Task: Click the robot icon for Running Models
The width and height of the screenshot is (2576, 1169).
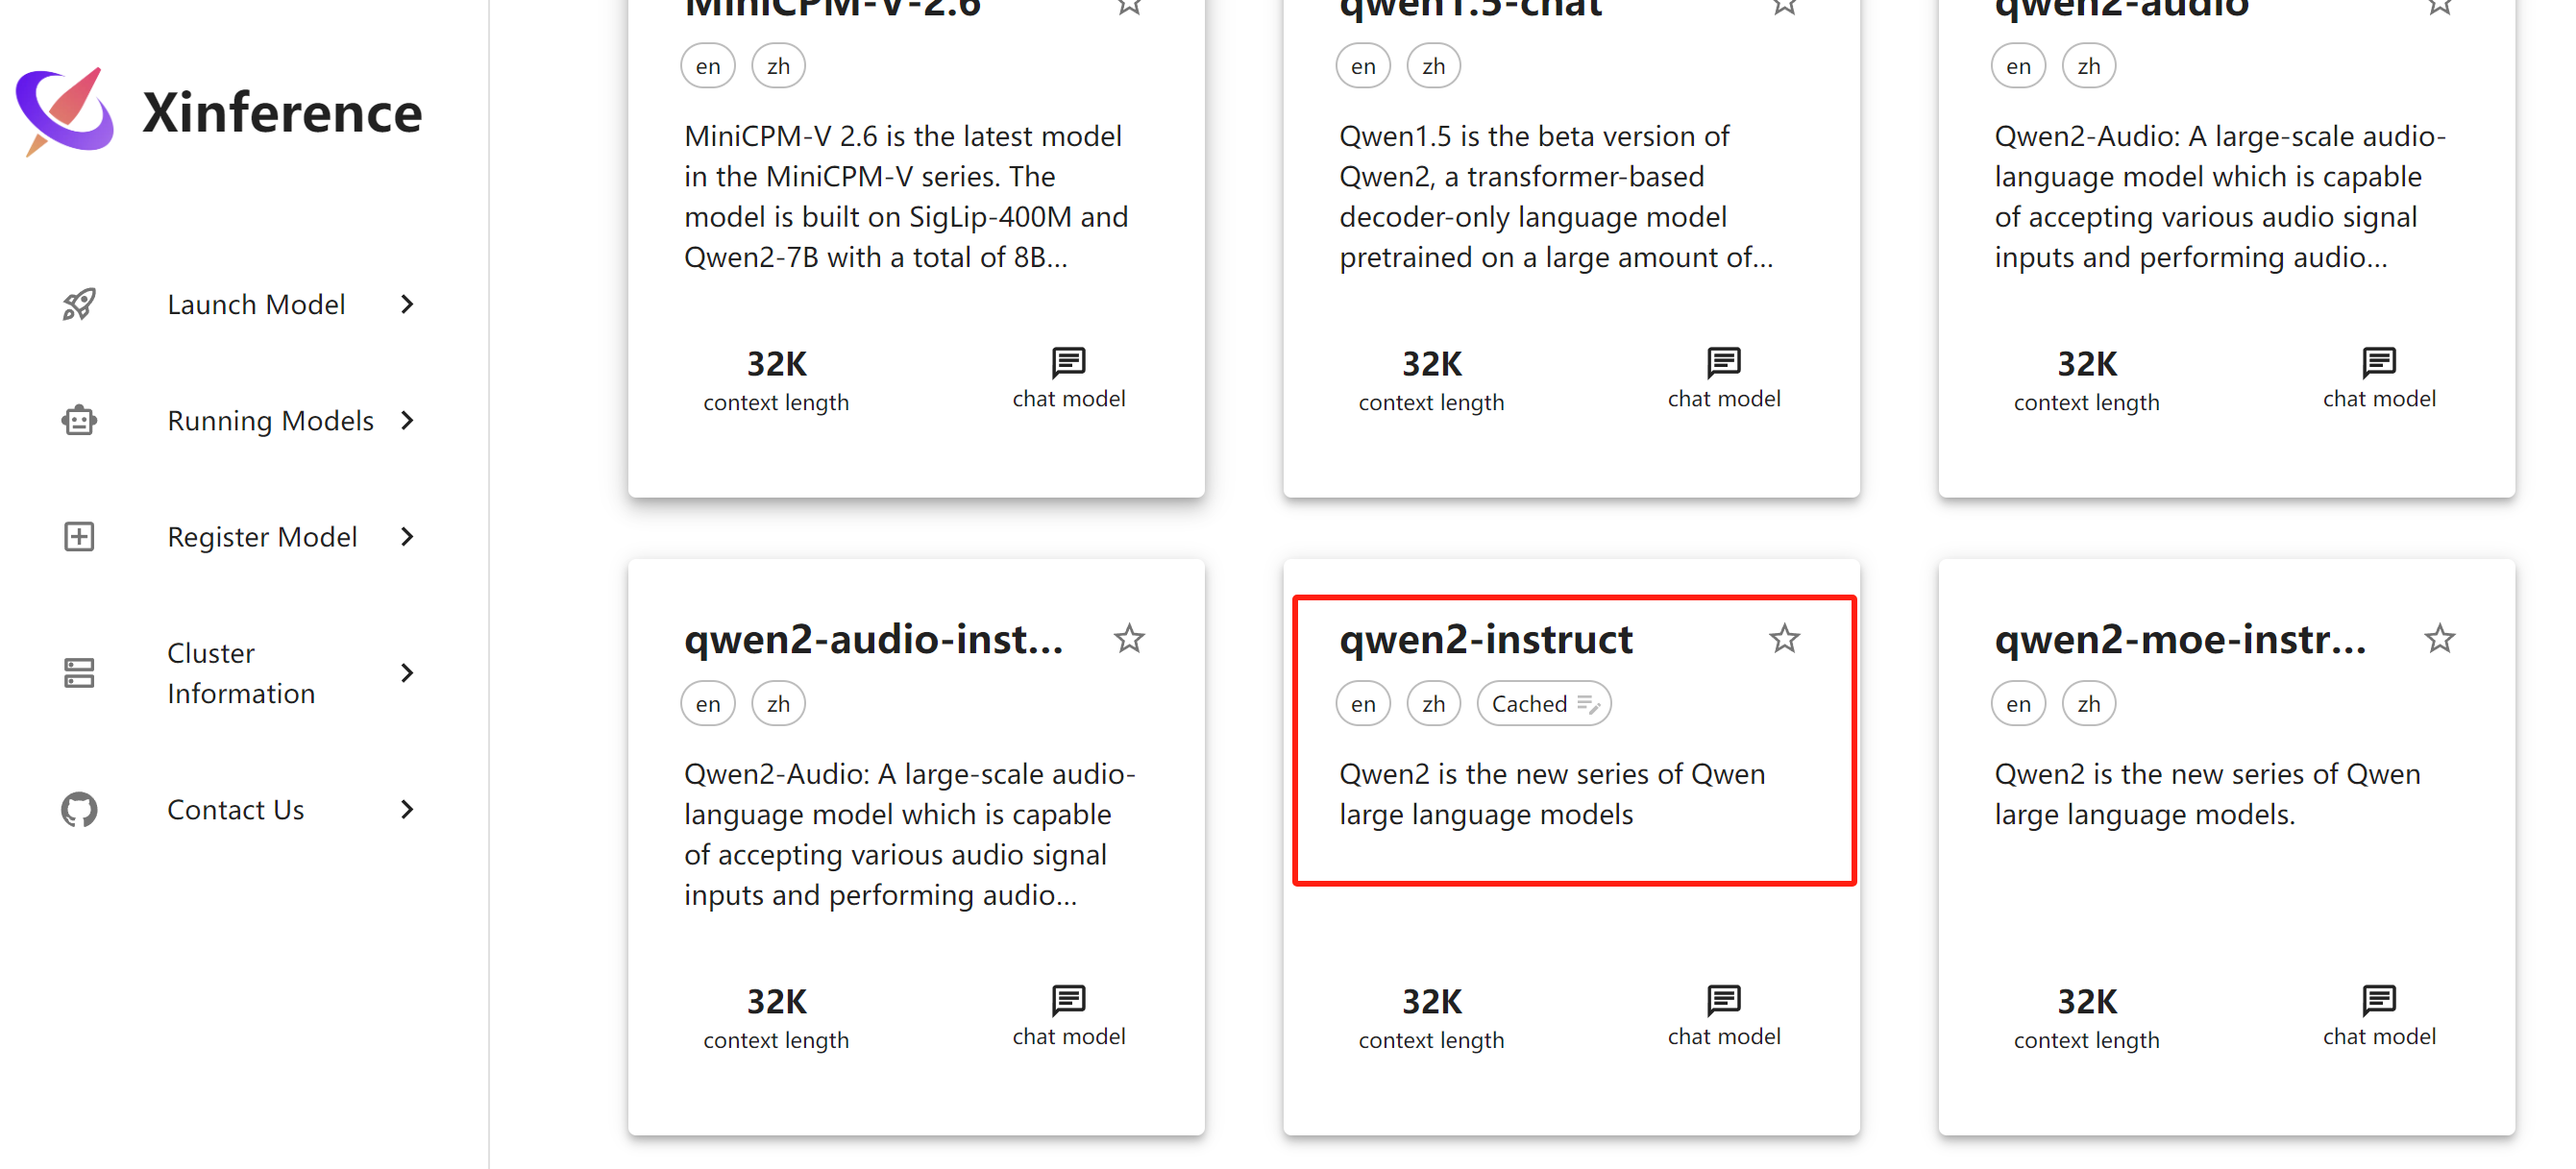Action: (79, 420)
